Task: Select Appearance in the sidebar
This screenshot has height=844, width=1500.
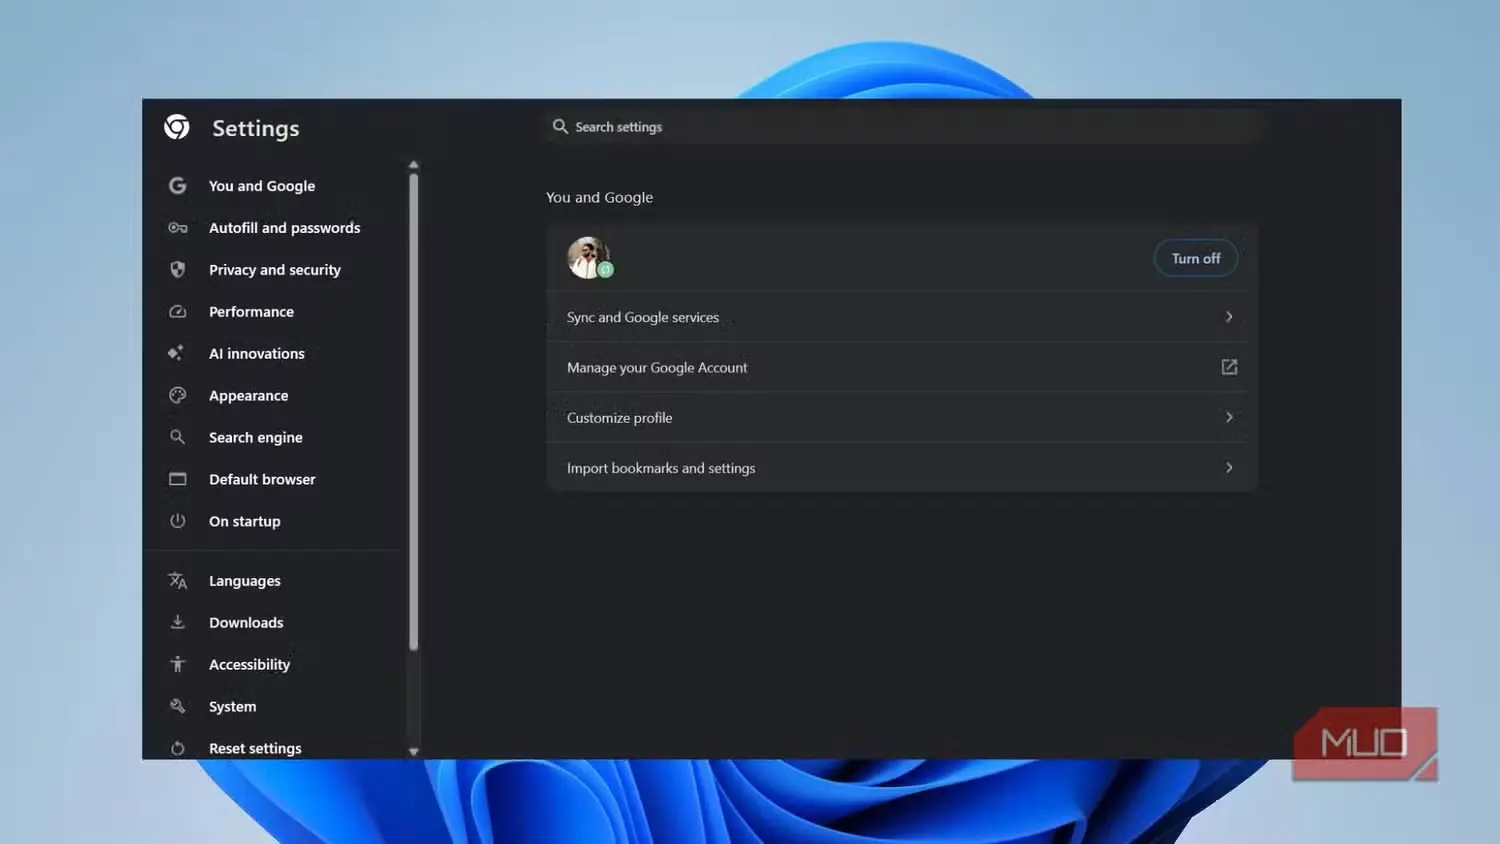Action: click(248, 396)
